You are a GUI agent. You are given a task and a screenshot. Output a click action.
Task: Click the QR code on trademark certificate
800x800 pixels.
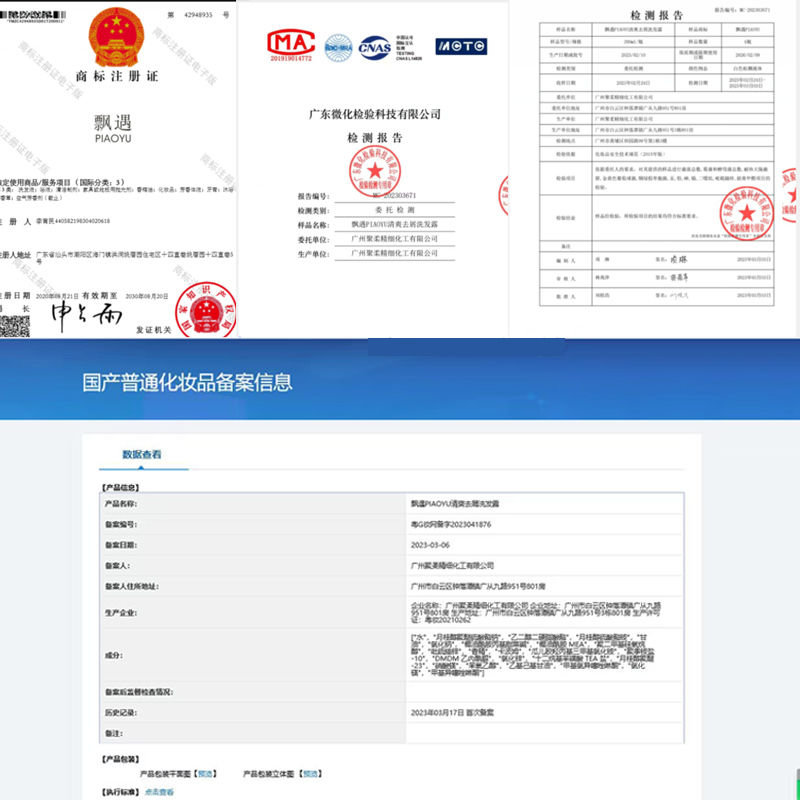[x=14, y=326]
